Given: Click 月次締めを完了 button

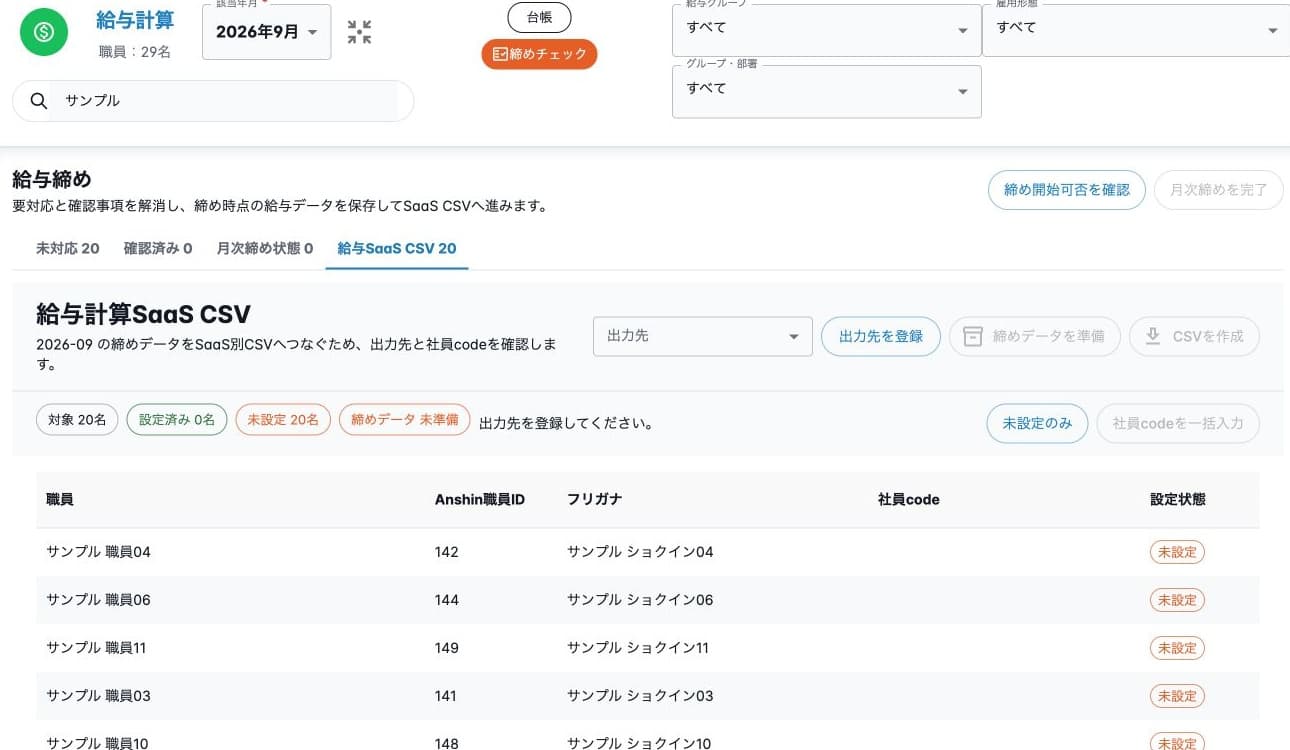Looking at the screenshot, I should (x=1219, y=189).
